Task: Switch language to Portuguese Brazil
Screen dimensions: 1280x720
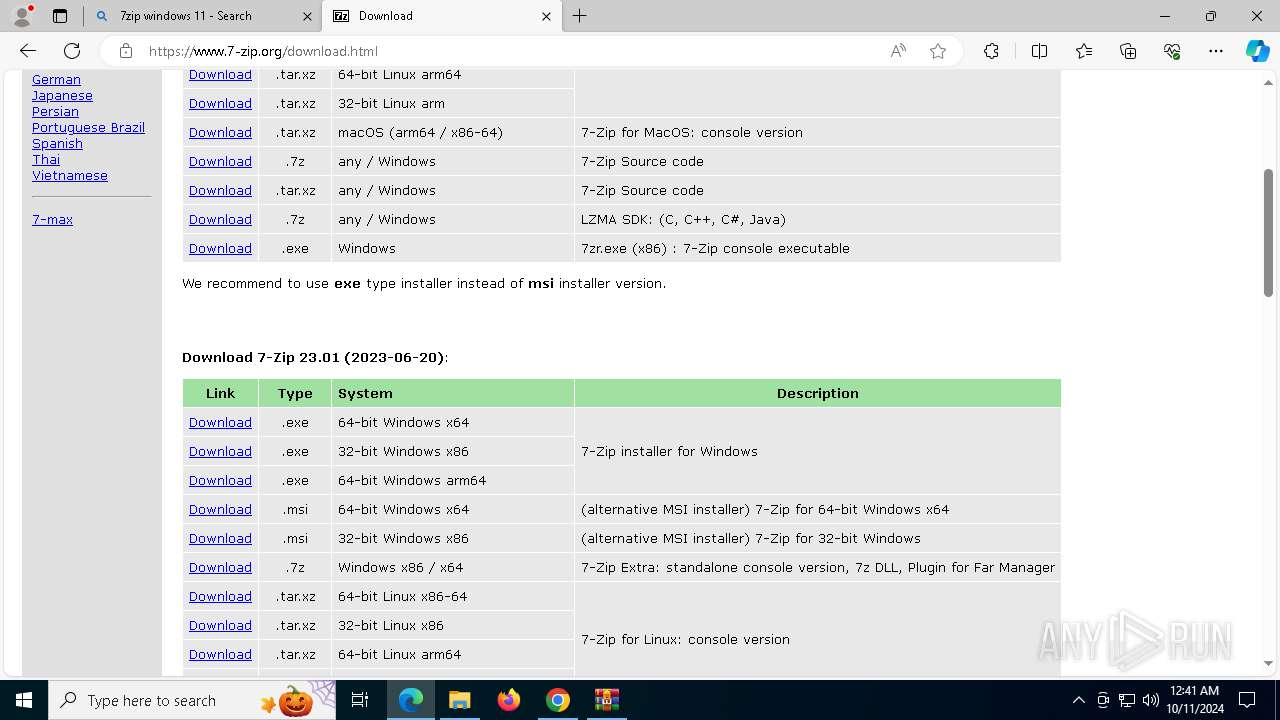Action: (x=88, y=127)
